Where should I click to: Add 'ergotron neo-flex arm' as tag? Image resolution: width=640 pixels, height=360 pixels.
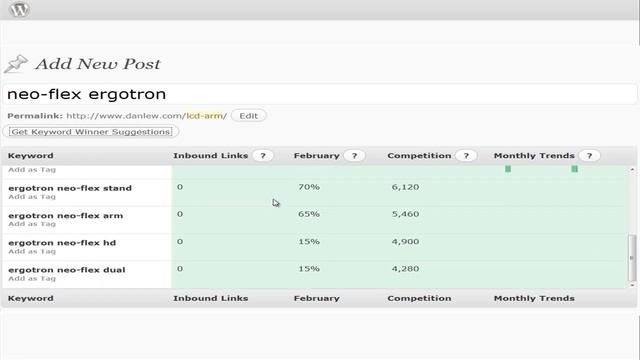[32, 224]
